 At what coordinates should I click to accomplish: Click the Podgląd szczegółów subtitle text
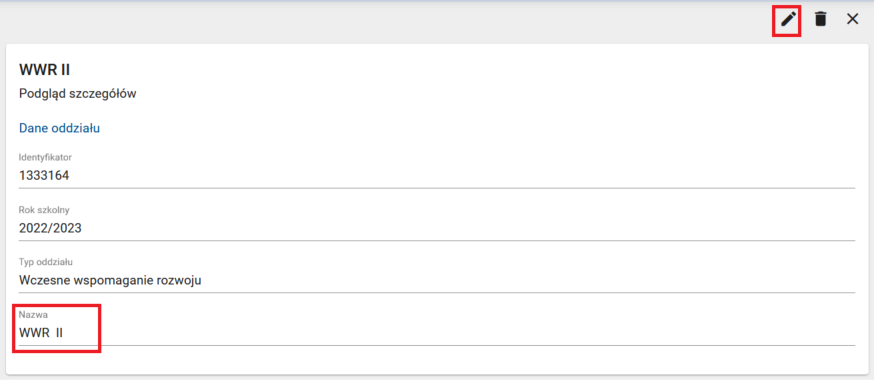[x=78, y=94]
